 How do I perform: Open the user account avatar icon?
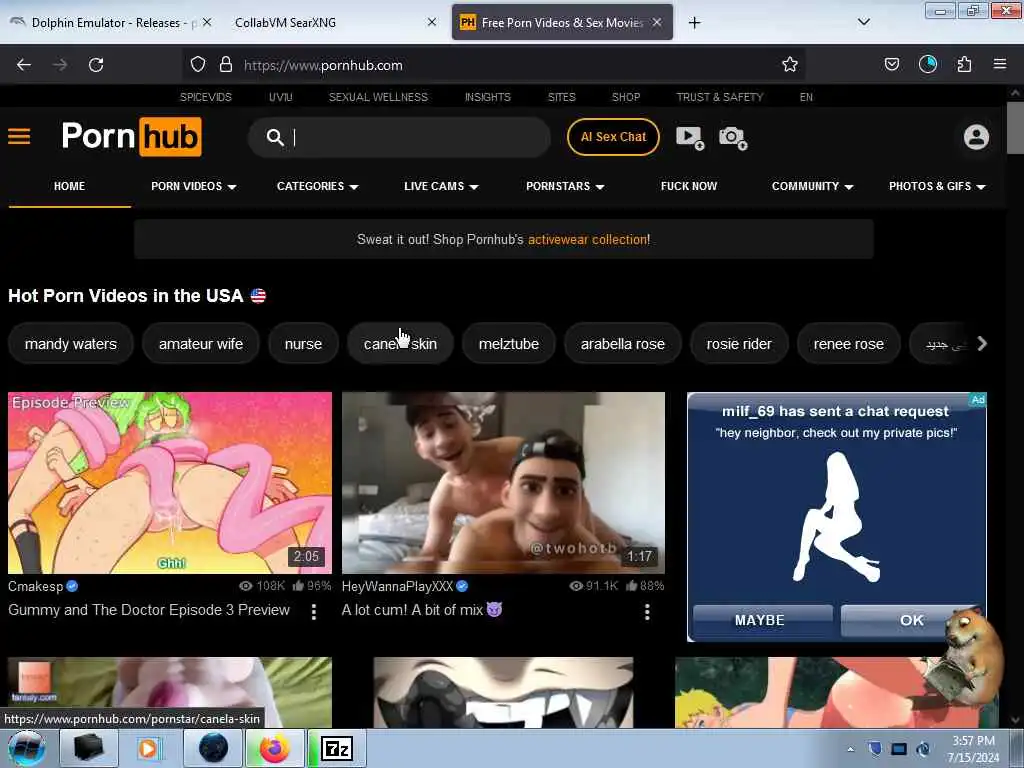[x=976, y=137]
